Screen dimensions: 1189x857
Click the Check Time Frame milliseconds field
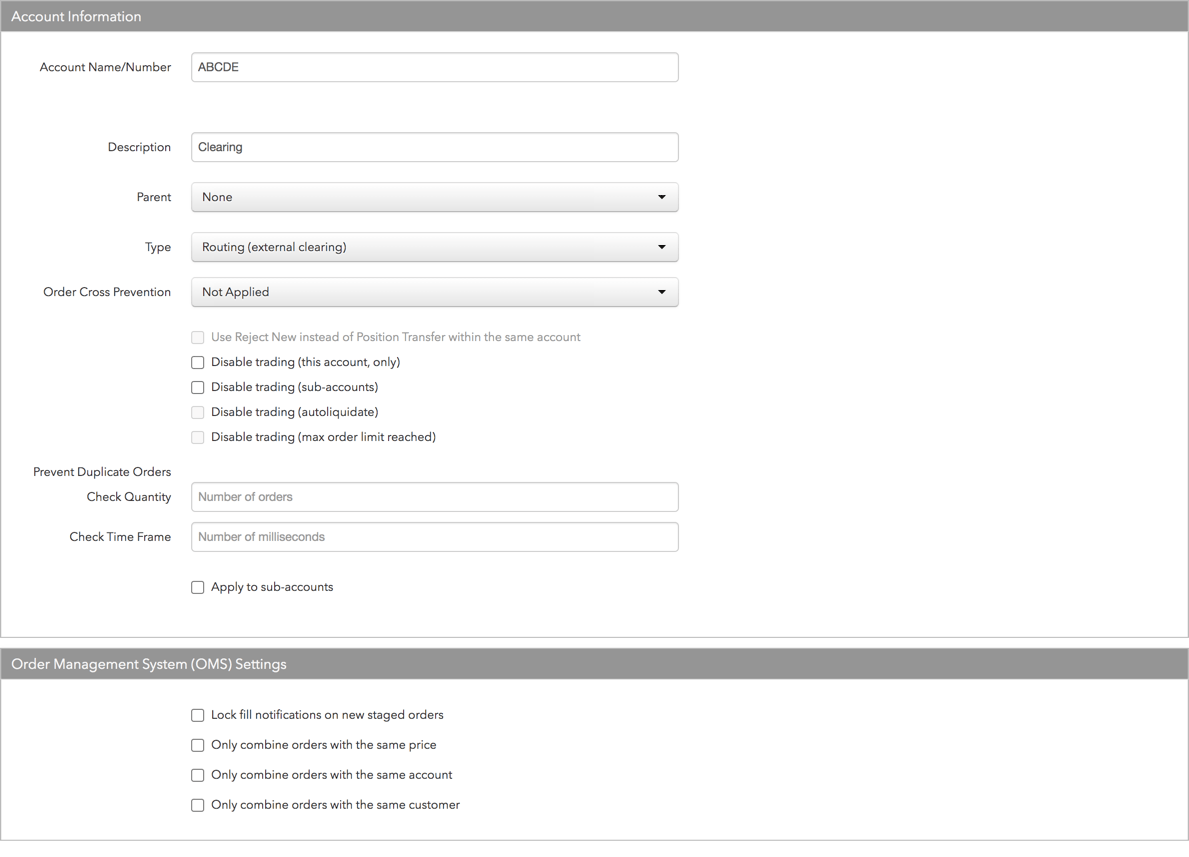click(435, 537)
